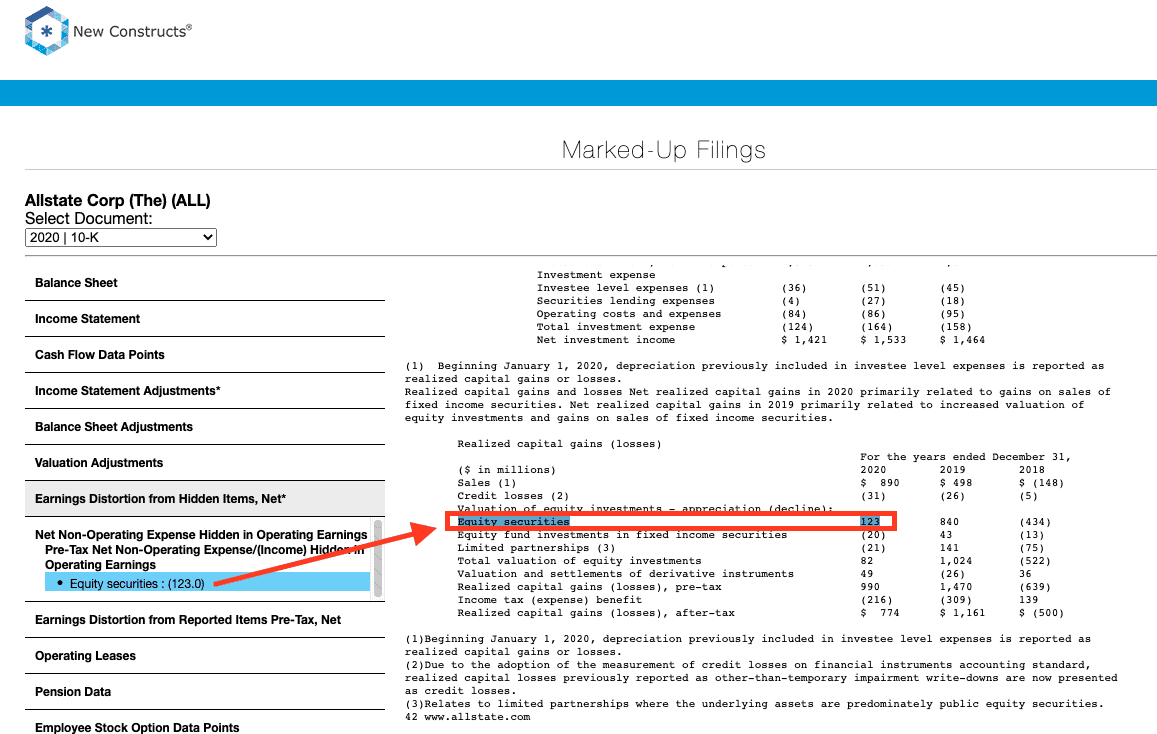Screen dimensions: 1157x734
Task: Click Securities lending expenses row label
Action: [626, 301]
